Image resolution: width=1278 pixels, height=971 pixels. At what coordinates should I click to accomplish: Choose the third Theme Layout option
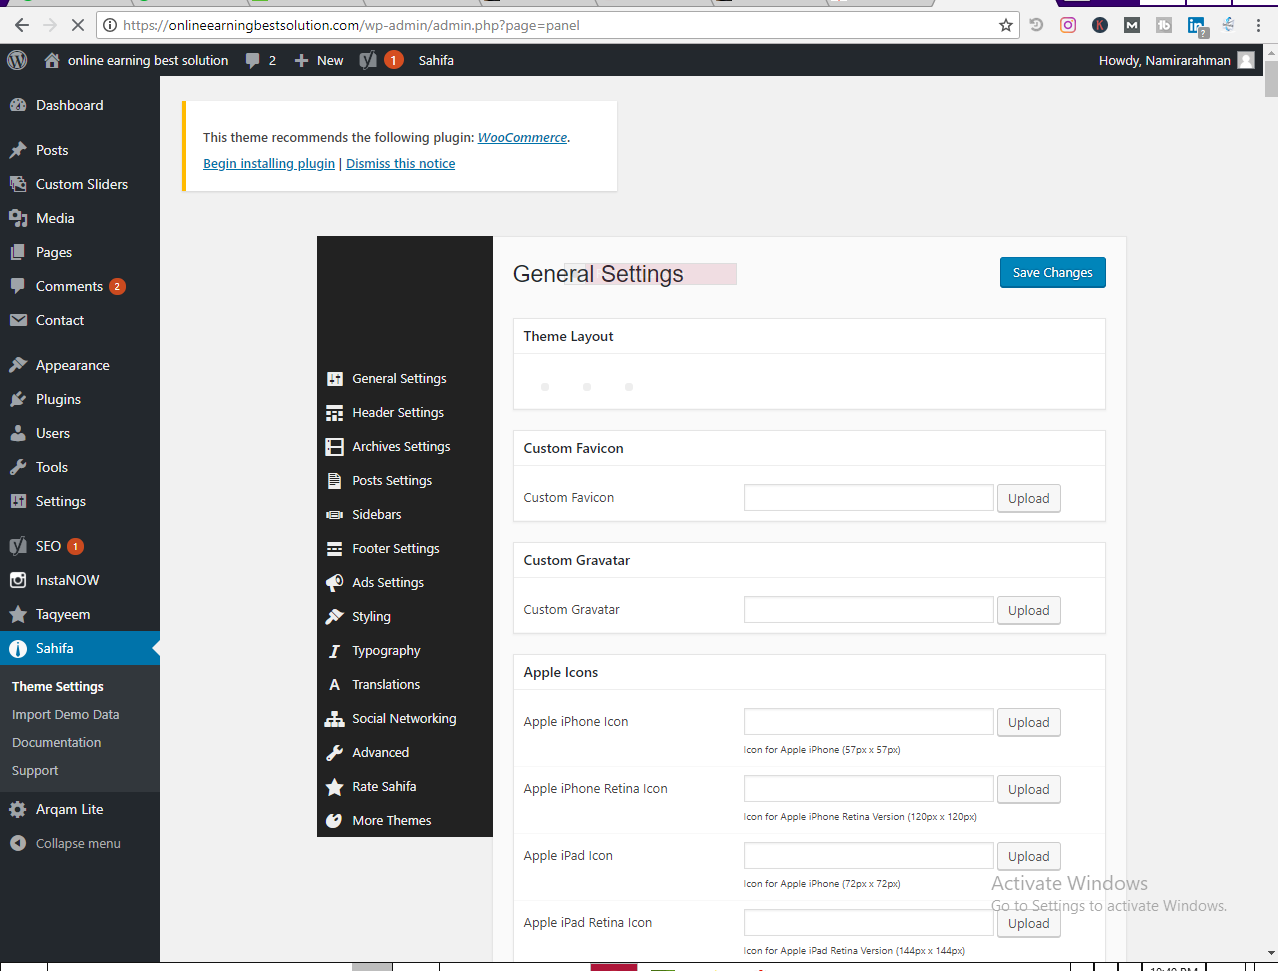pos(629,386)
